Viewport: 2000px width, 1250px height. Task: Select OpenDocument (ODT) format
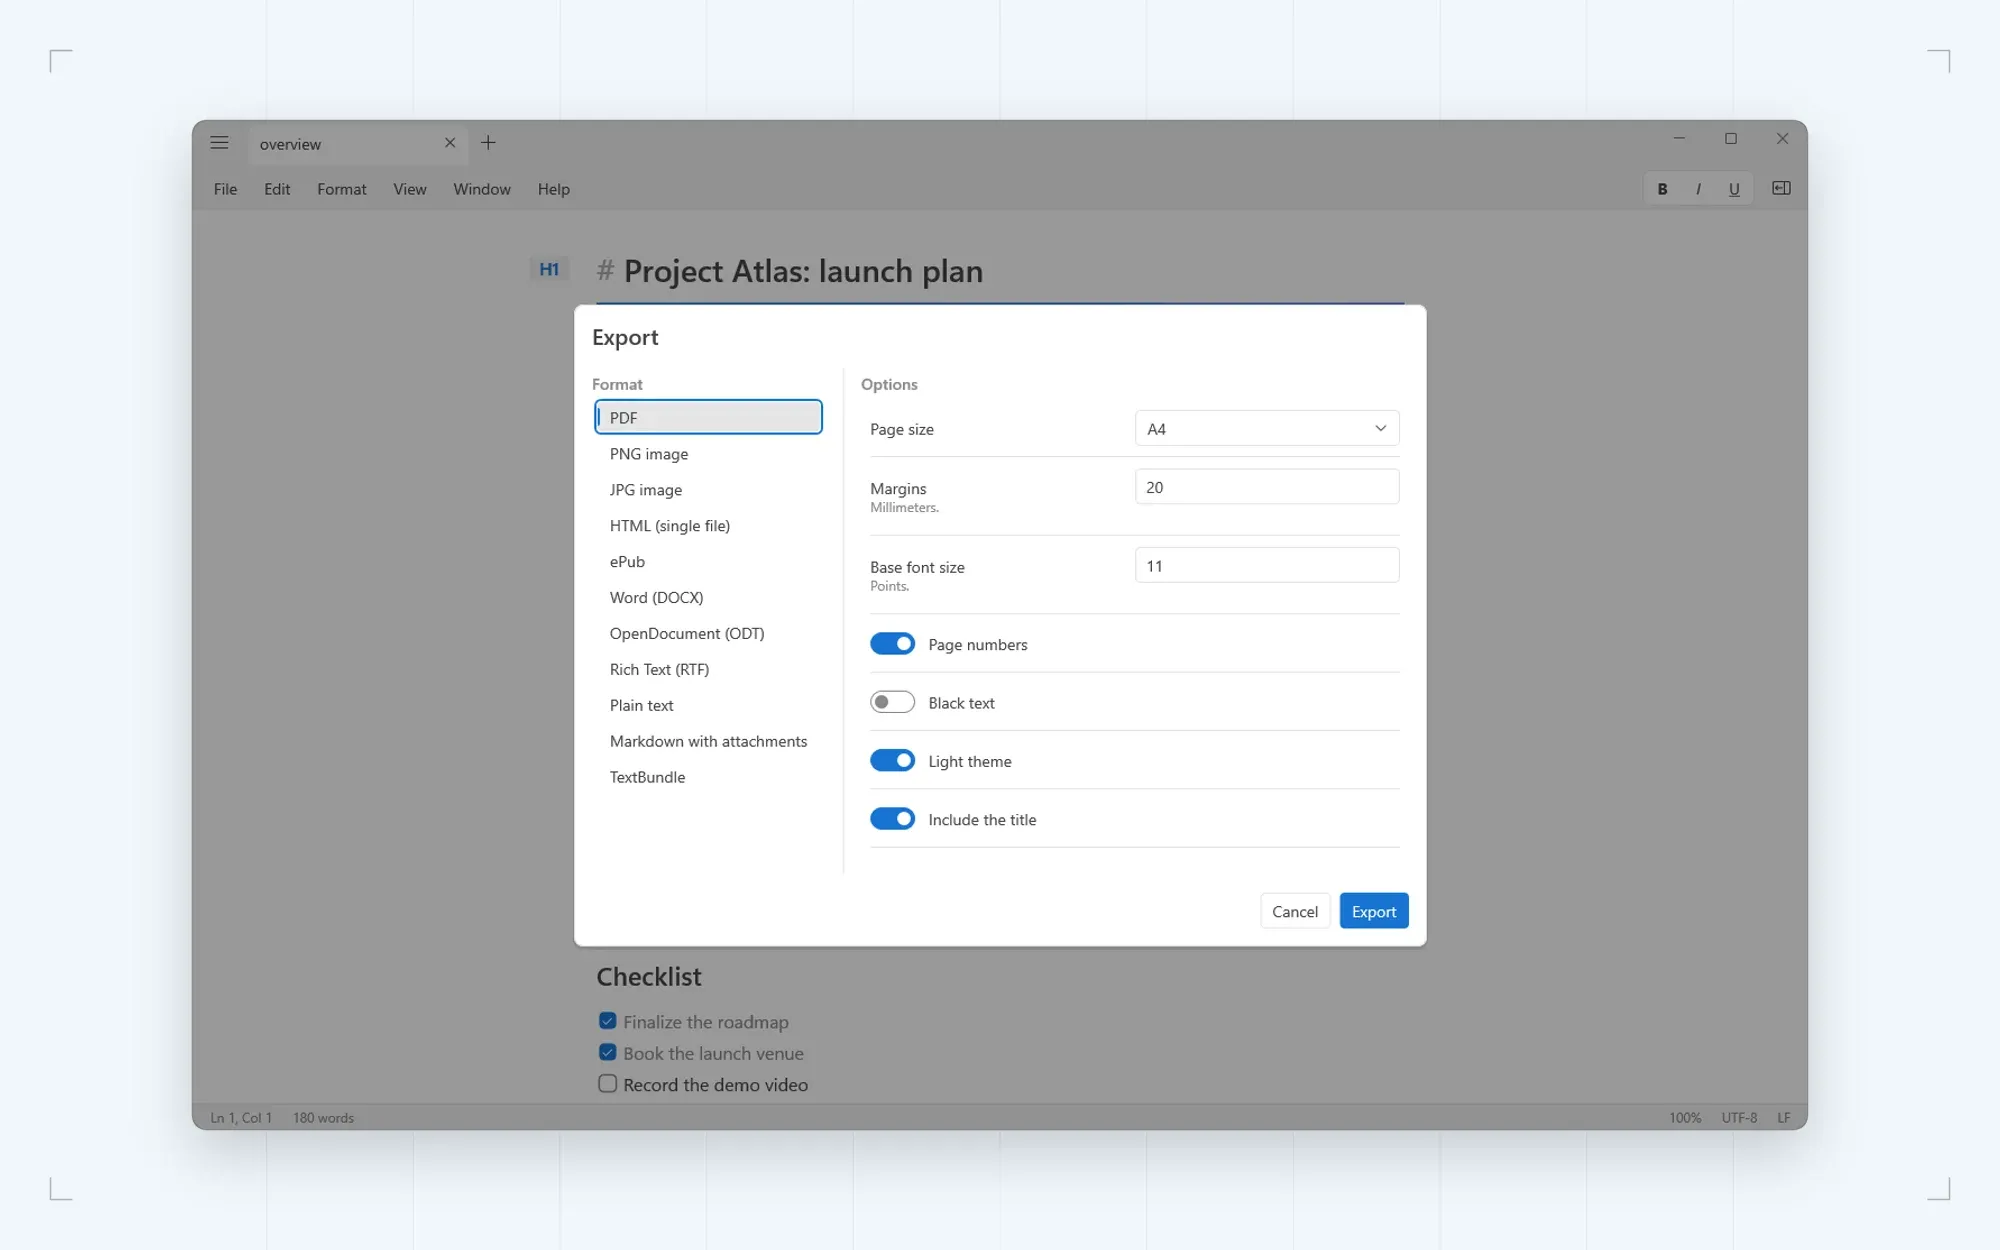coord(708,634)
